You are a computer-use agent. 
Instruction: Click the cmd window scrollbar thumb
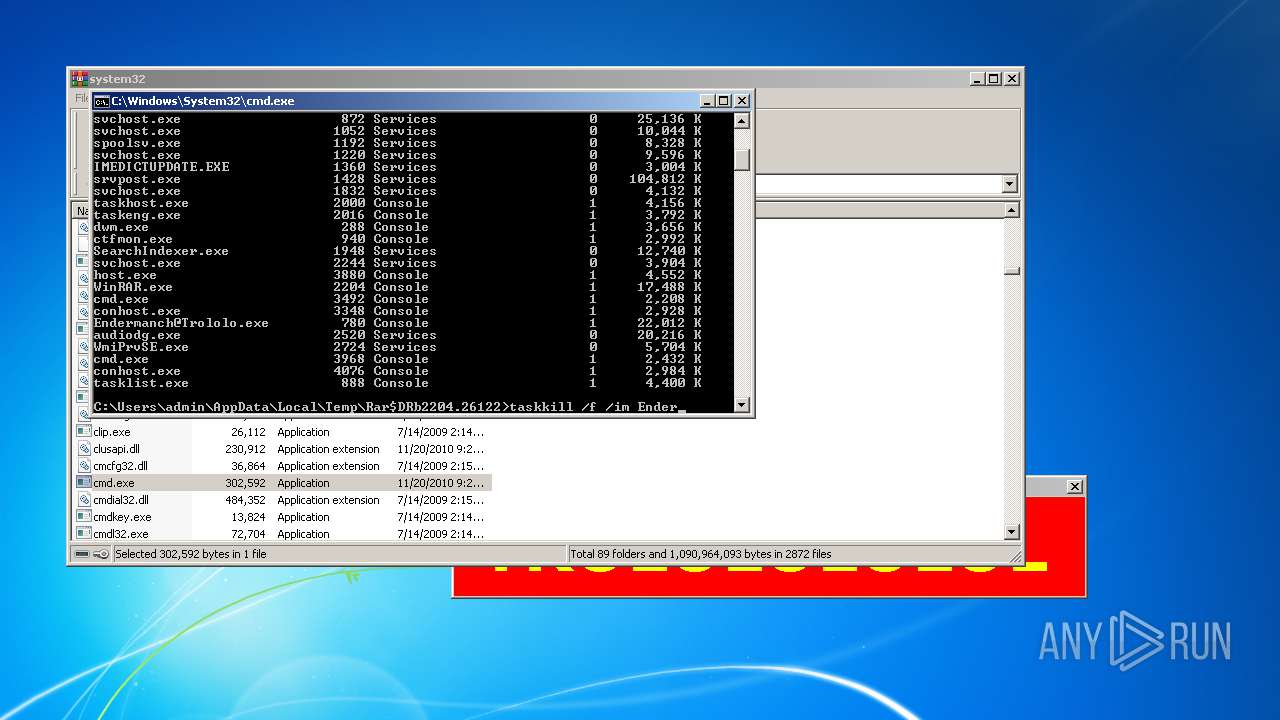pos(741,160)
